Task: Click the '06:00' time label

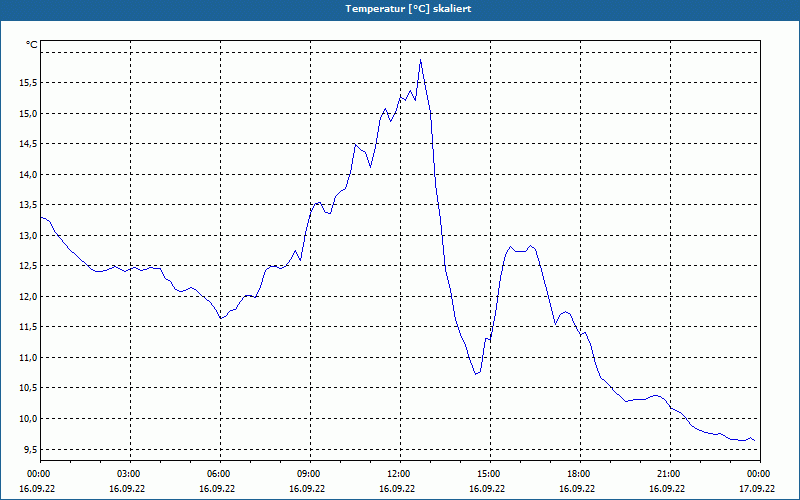Action: coord(220,474)
